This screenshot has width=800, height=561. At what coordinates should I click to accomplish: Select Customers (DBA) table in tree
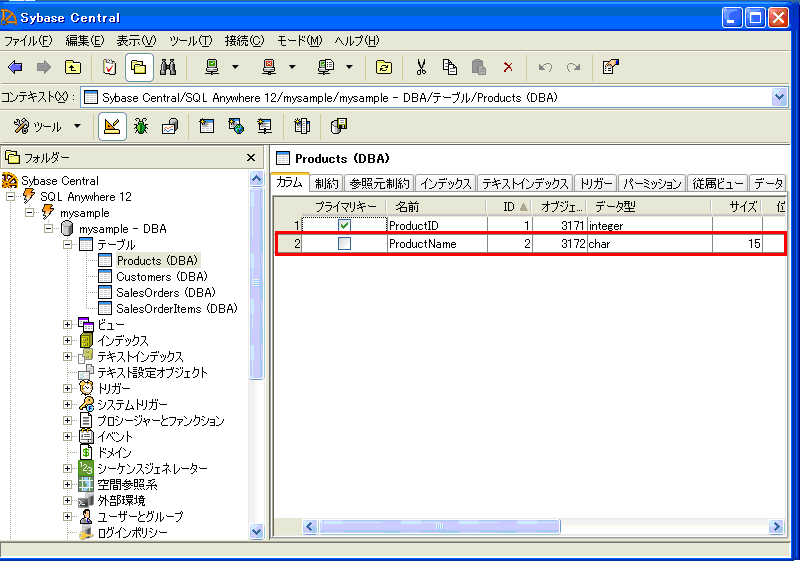[161, 277]
